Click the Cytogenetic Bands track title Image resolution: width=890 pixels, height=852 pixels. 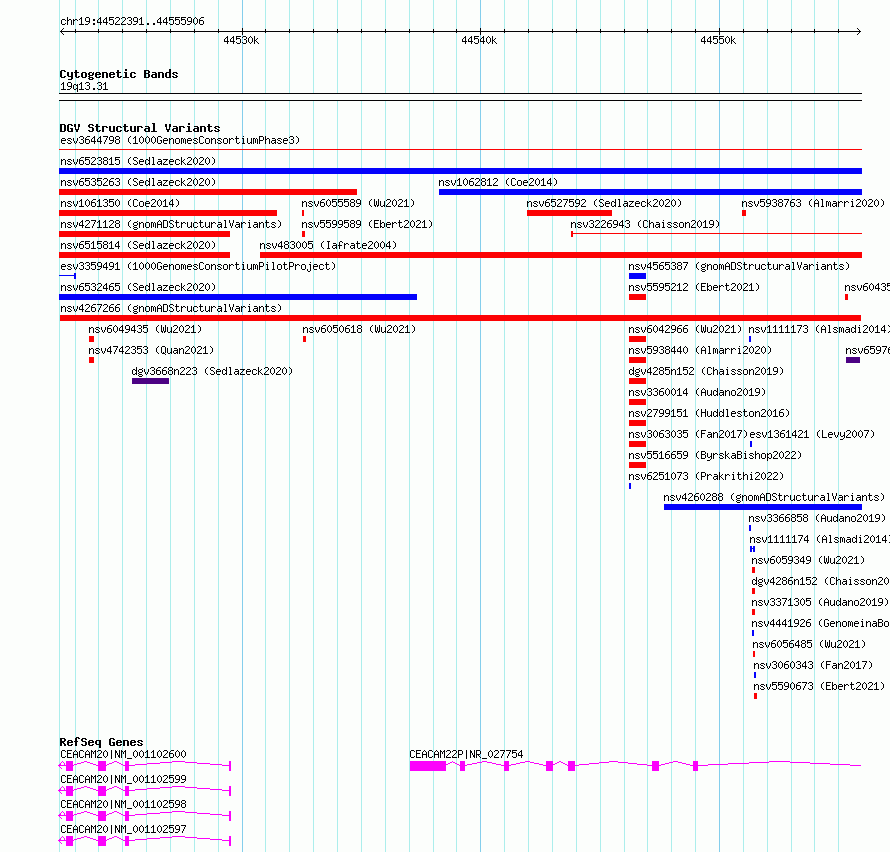click(x=119, y=74)
